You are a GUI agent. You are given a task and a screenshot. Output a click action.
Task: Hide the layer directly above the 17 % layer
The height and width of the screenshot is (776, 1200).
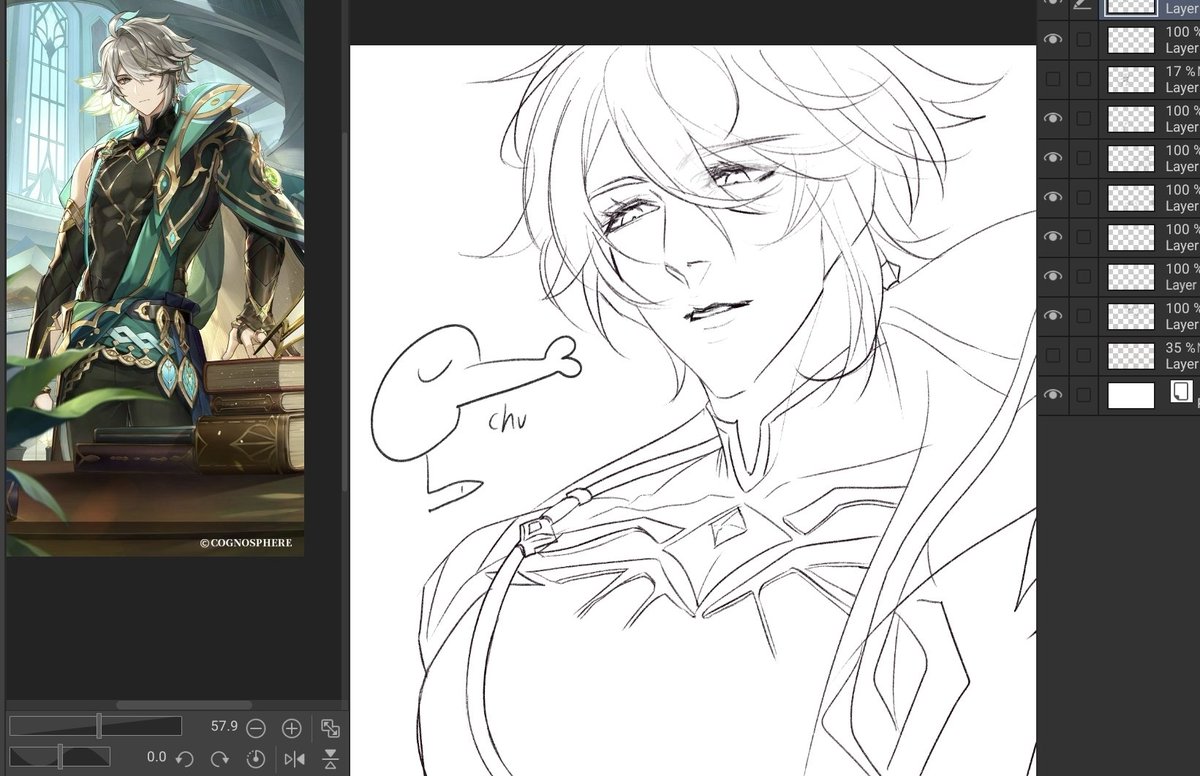coord(1052,39)
